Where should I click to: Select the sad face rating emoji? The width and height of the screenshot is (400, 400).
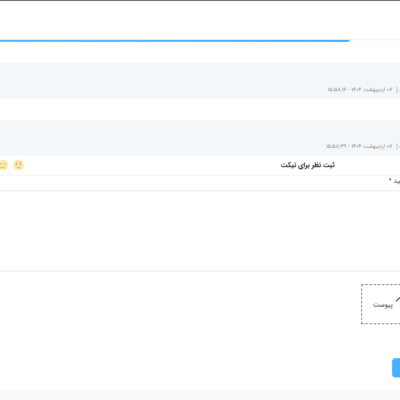coord(19,165)
